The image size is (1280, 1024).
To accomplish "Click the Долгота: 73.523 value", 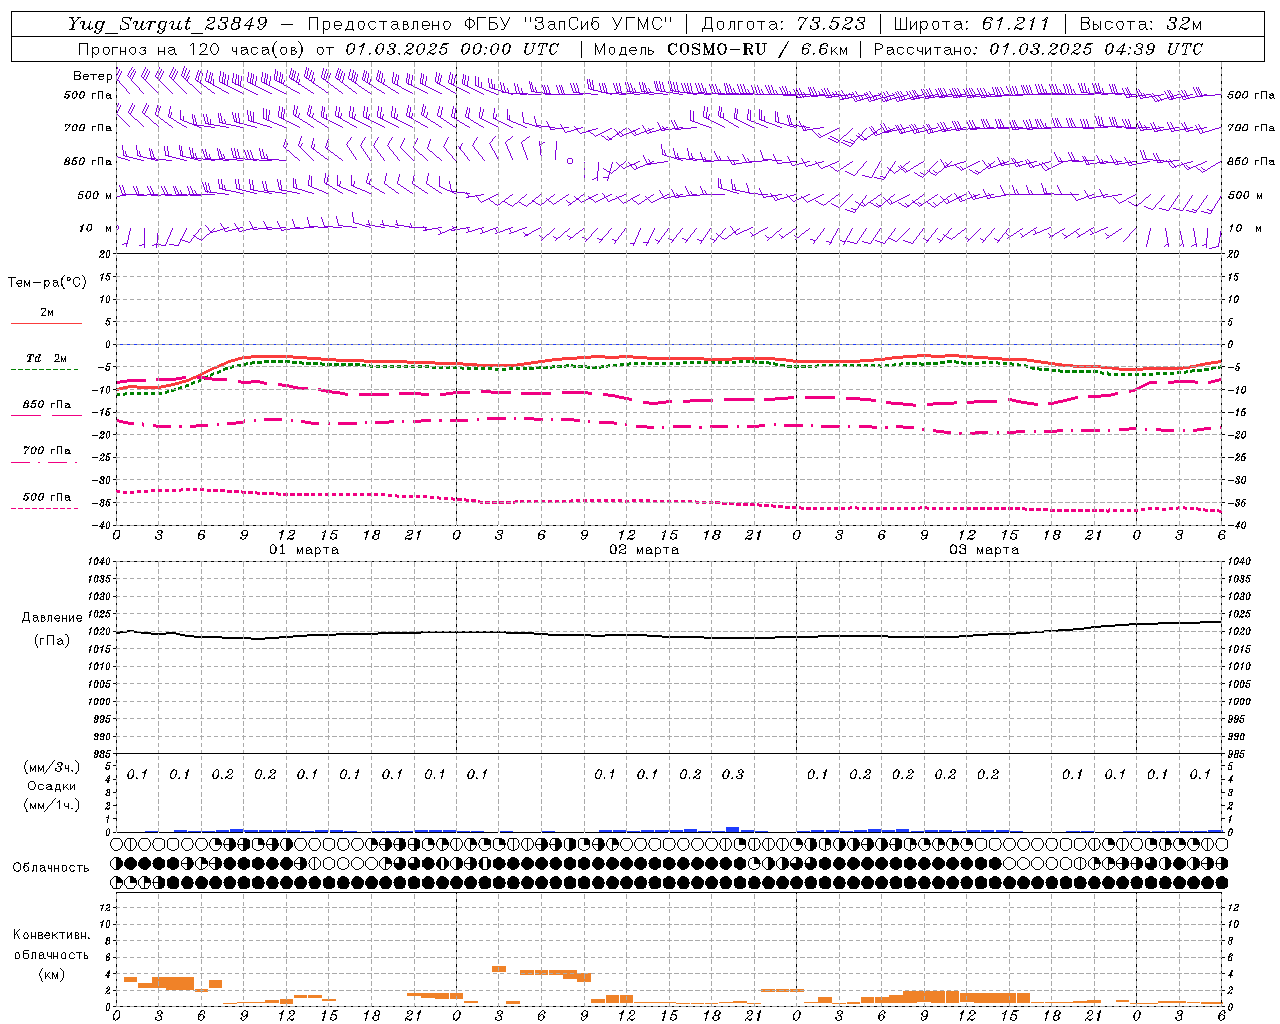I will pos(783,24).
